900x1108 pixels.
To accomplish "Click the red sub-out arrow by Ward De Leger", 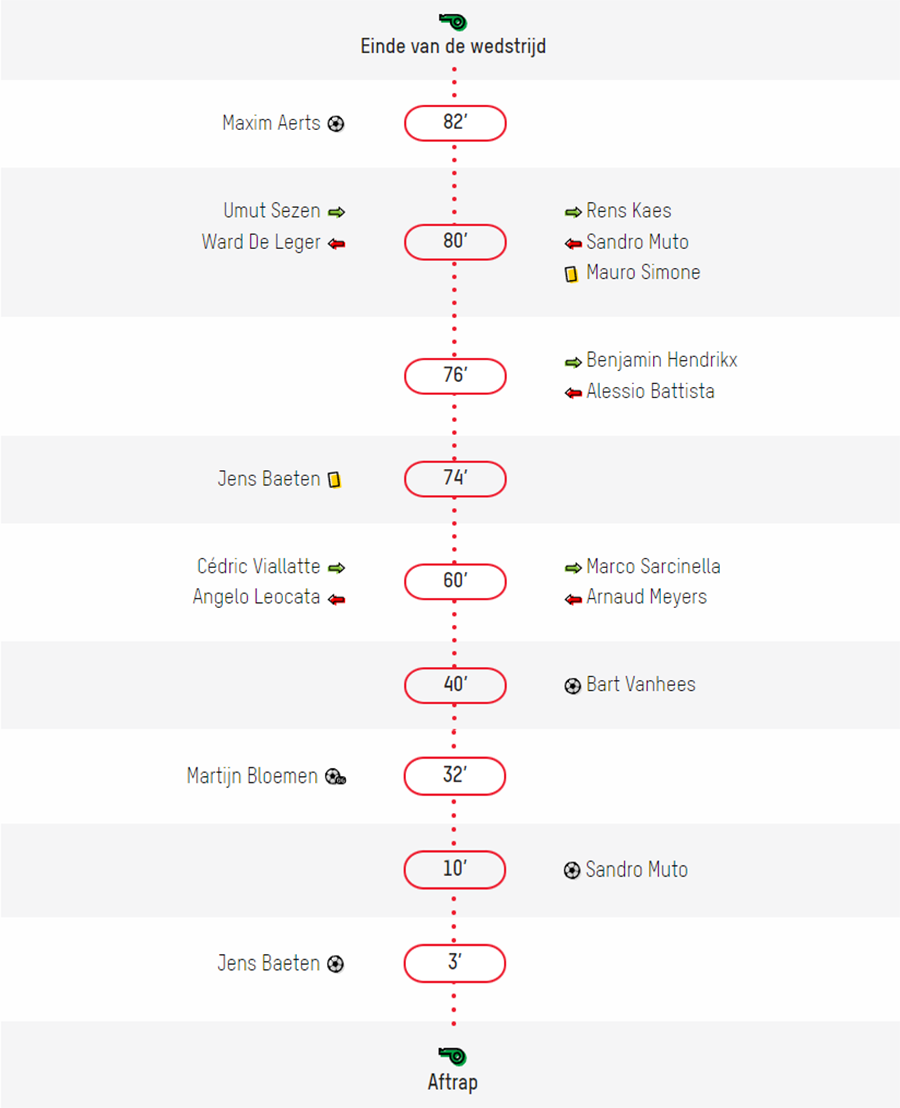I will coord(337,244).
